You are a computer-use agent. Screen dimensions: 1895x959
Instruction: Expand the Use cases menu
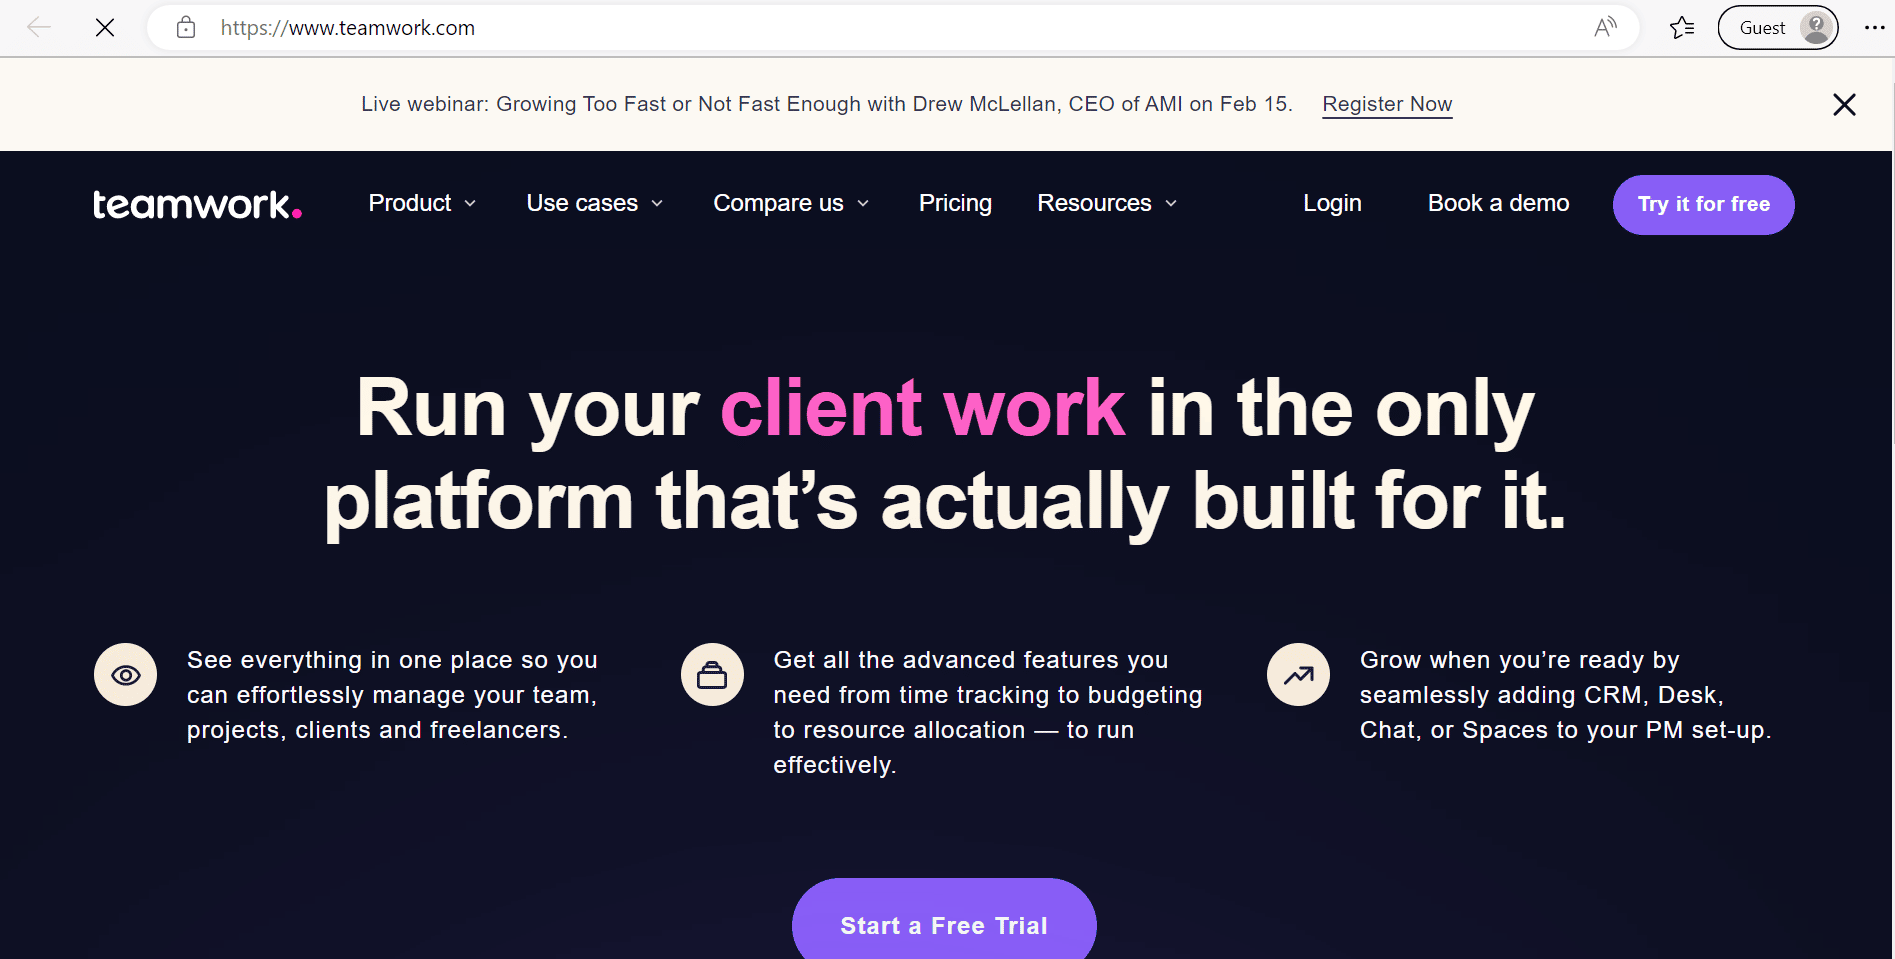pyautogui.click(x=595, y=203)
